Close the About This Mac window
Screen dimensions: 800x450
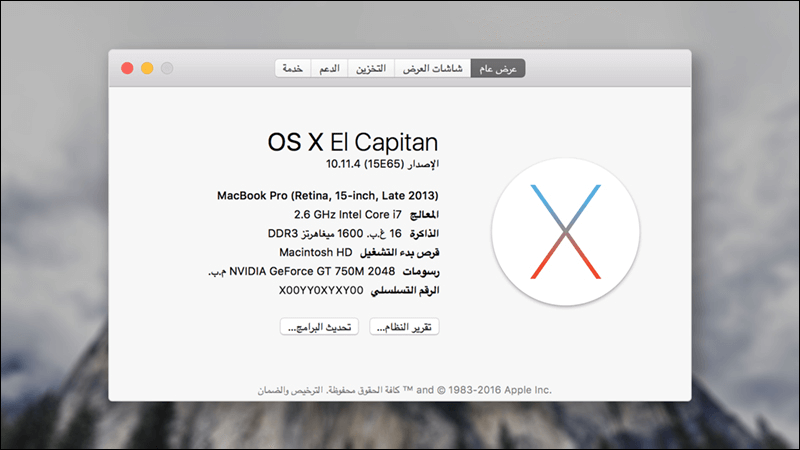click(x=127, y=68)
